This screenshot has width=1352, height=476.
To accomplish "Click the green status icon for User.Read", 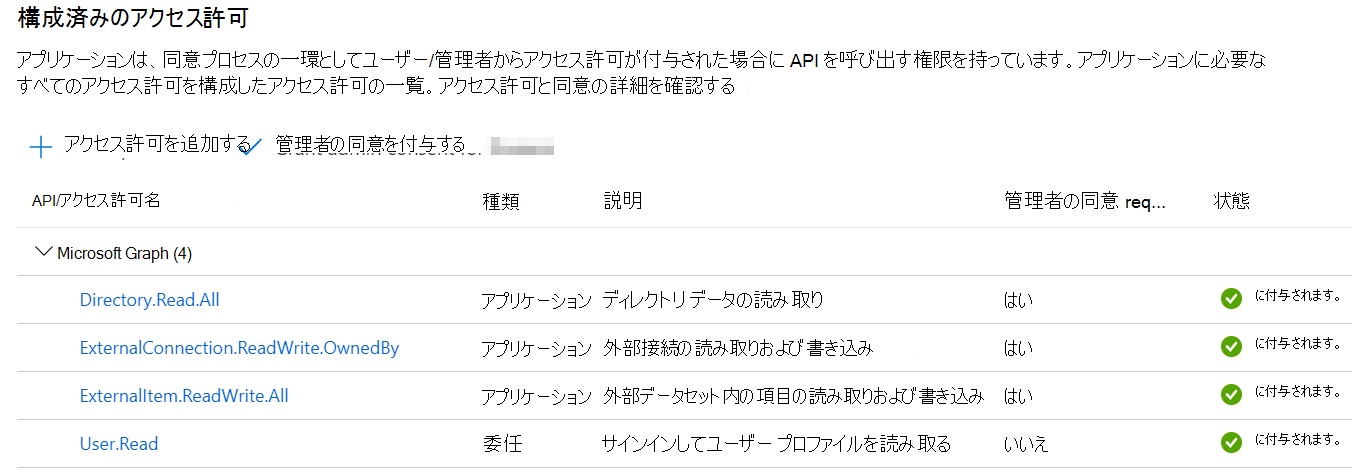I will (x=1231, y=442).
